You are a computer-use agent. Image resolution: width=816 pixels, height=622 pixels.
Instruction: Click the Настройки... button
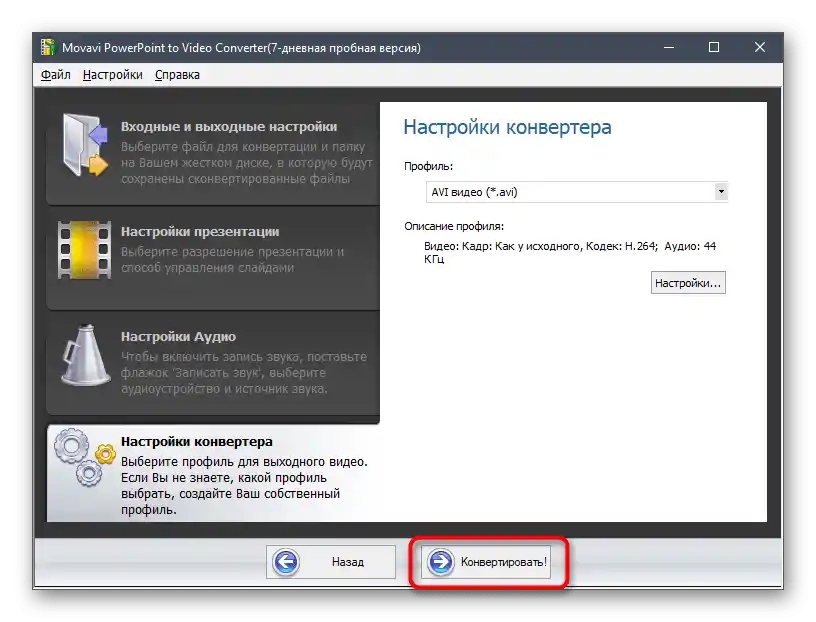pyautogui.click(x=688, y=283)
